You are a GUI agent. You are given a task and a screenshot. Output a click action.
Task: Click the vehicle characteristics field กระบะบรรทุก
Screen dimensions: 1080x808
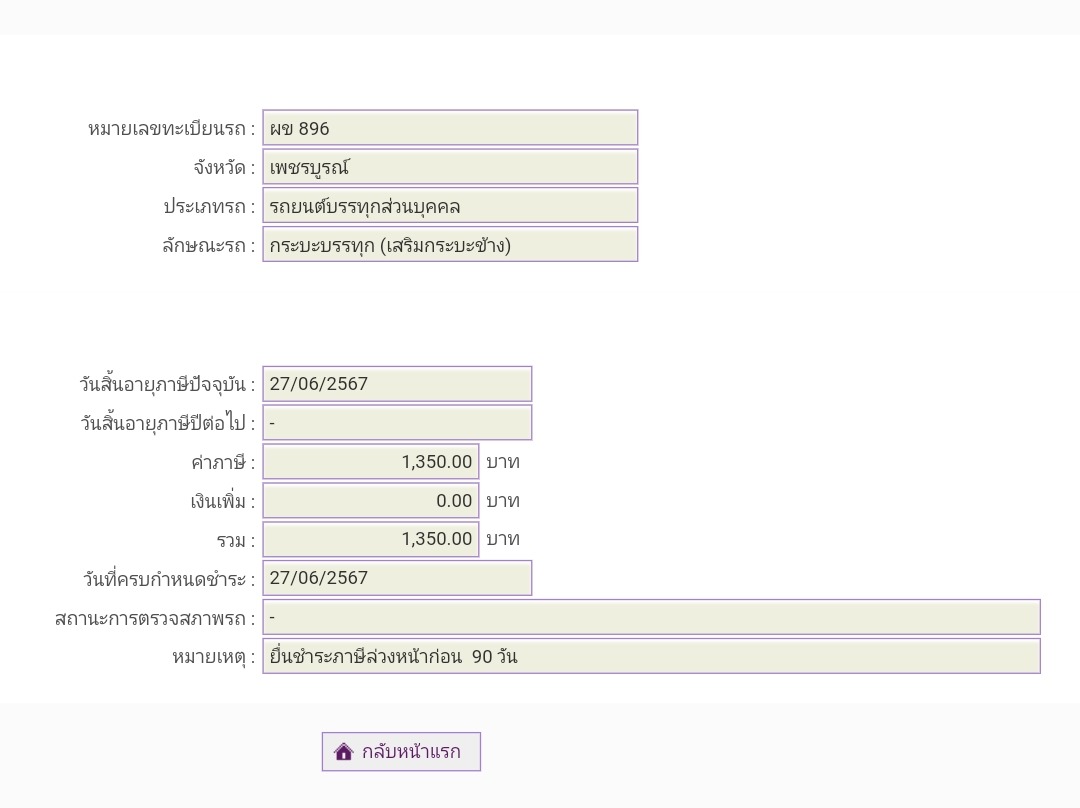click(x=450, y=245)
